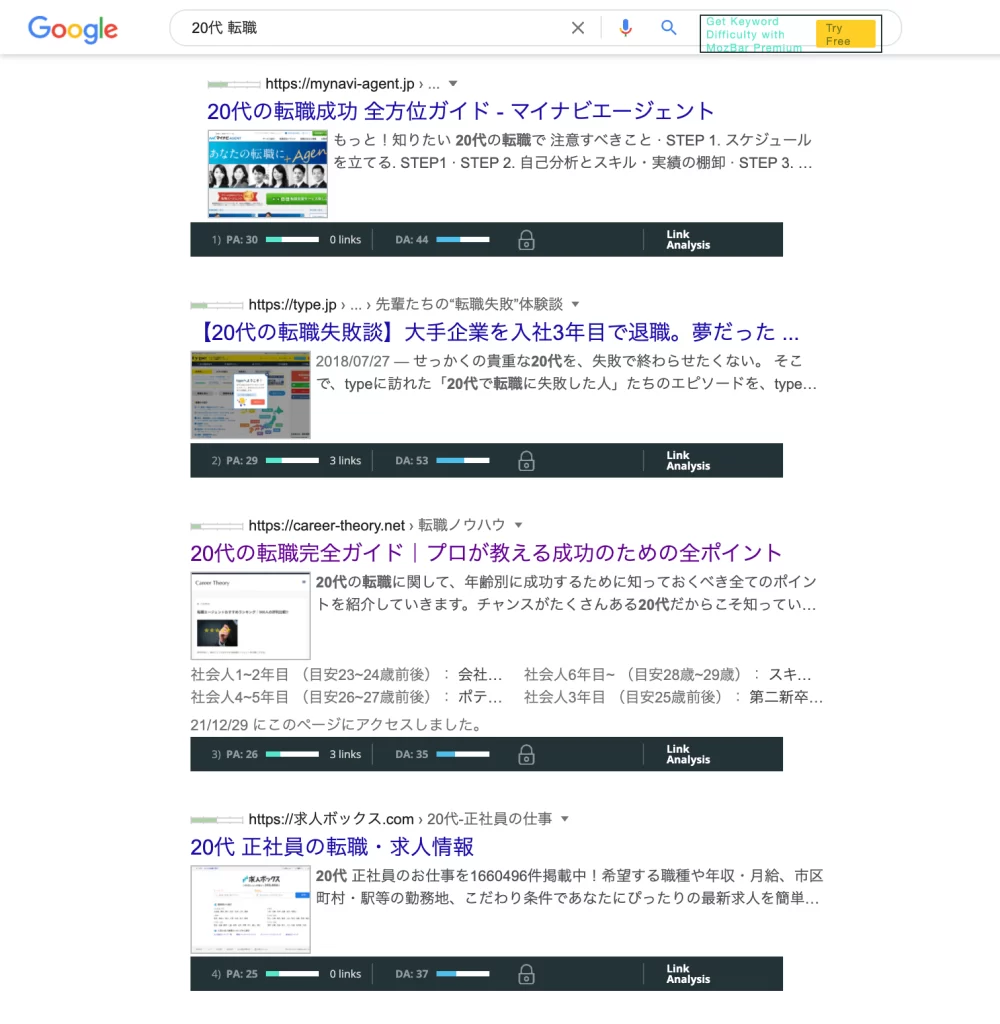Clear the search box text
Screen dimensions: 1000x1024
click(x=578, y=28)
